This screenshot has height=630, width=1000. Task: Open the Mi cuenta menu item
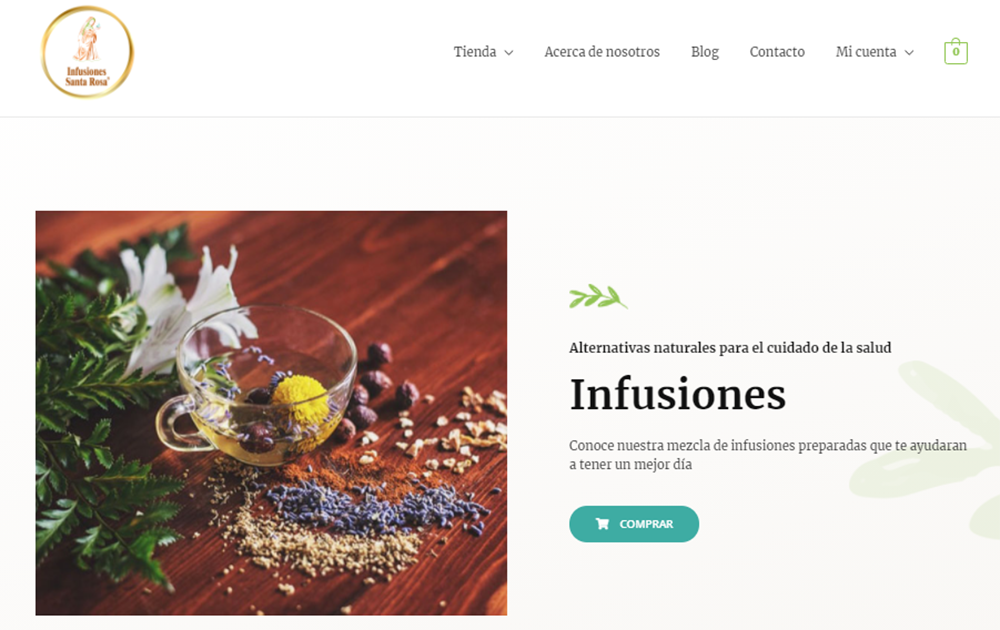coord(866,52)
